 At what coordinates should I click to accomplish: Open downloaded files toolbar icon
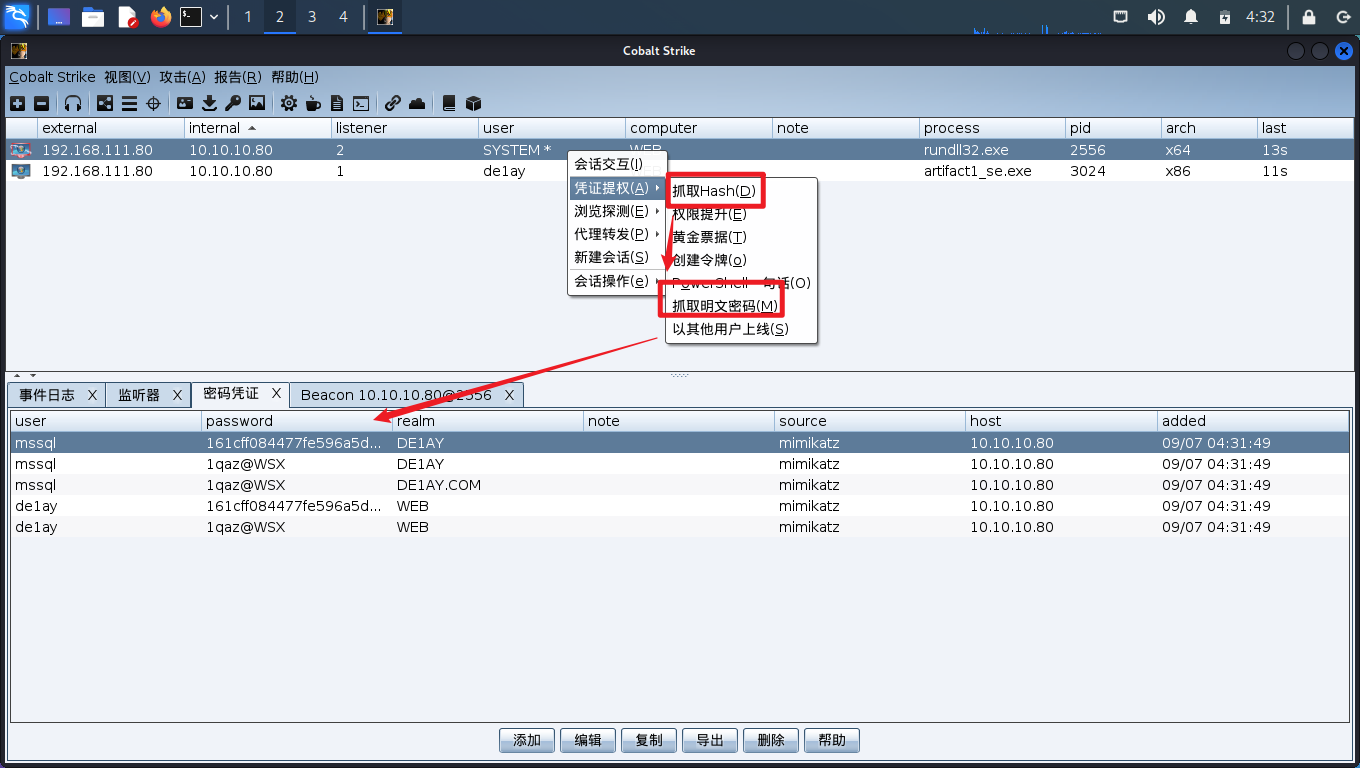click(x=209, y=103)
